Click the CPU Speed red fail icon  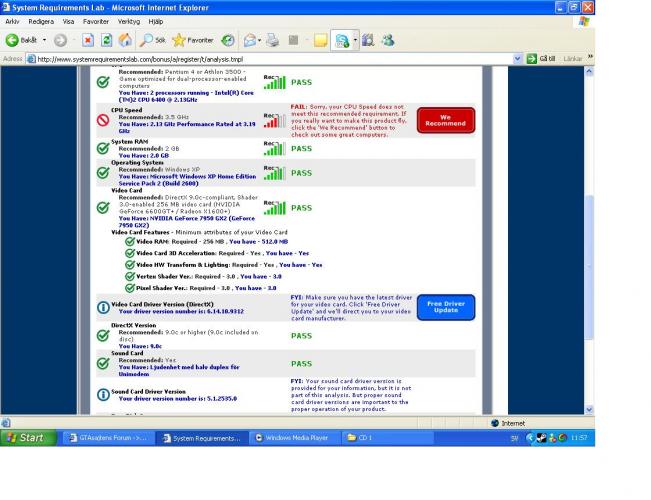pyautogui.click(x=103, y=120)
